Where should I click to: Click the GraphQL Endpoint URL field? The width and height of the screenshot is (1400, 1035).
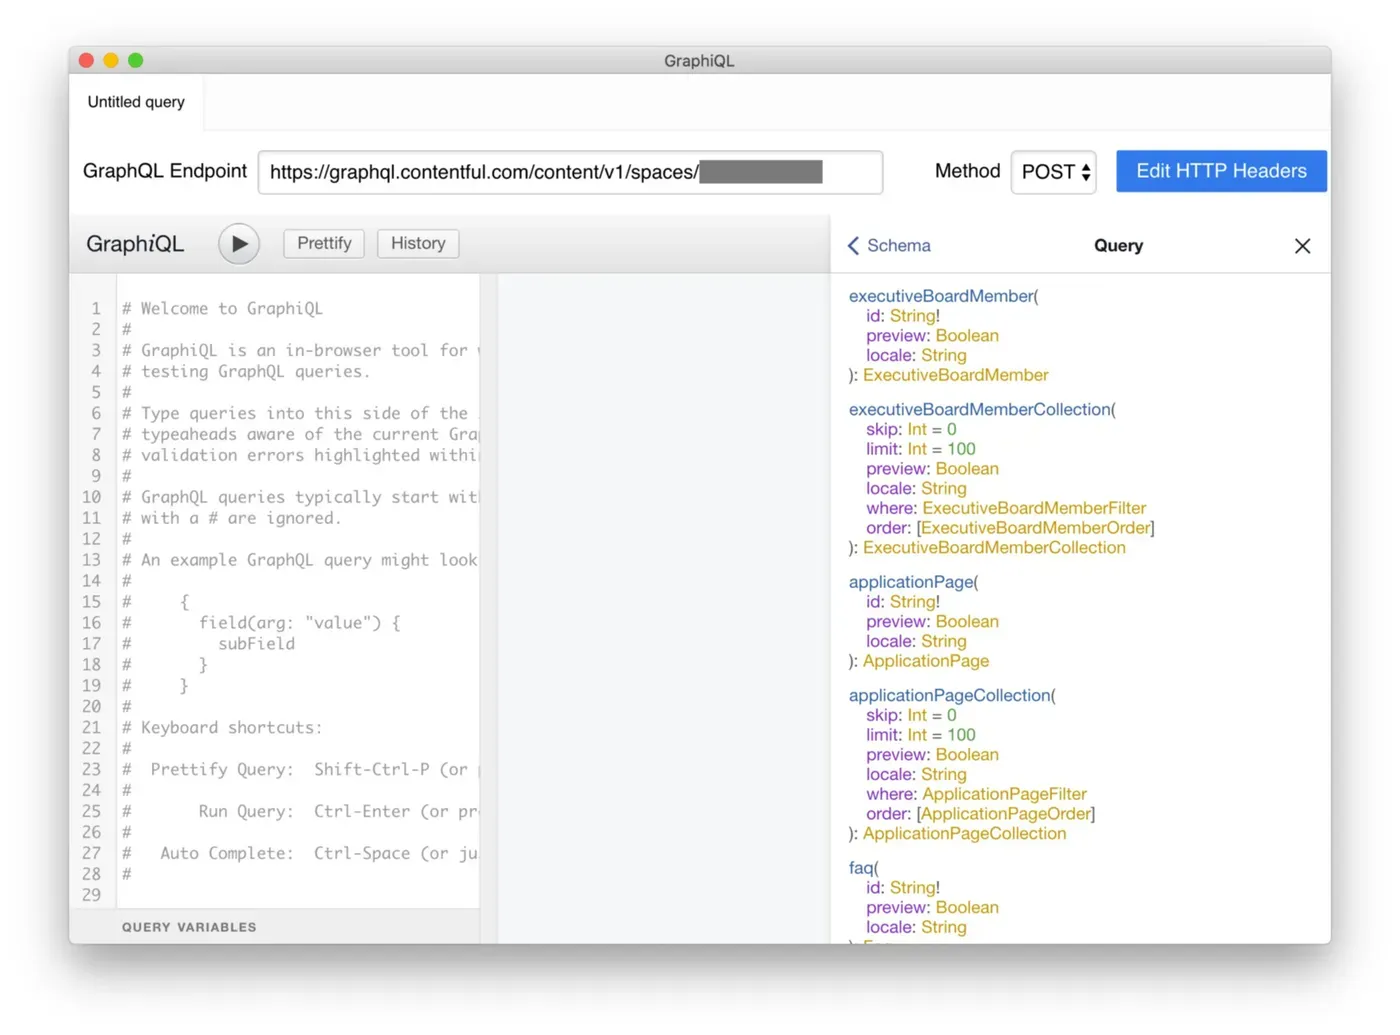click(x=570, y=172)
